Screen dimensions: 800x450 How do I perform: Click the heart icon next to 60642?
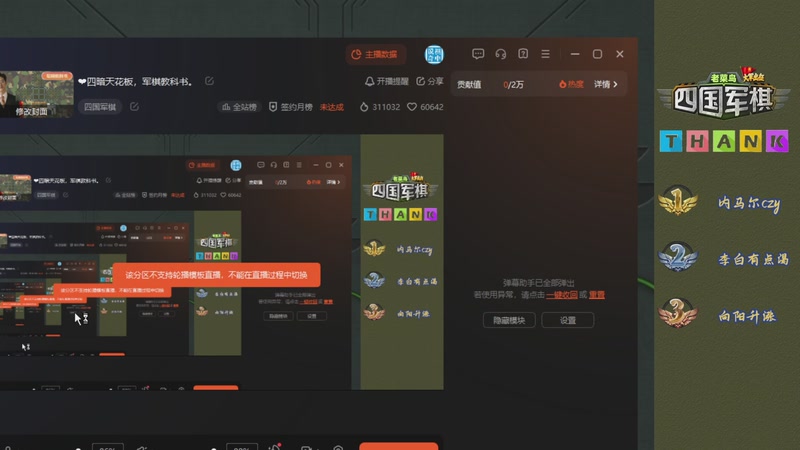click(412, 107)
